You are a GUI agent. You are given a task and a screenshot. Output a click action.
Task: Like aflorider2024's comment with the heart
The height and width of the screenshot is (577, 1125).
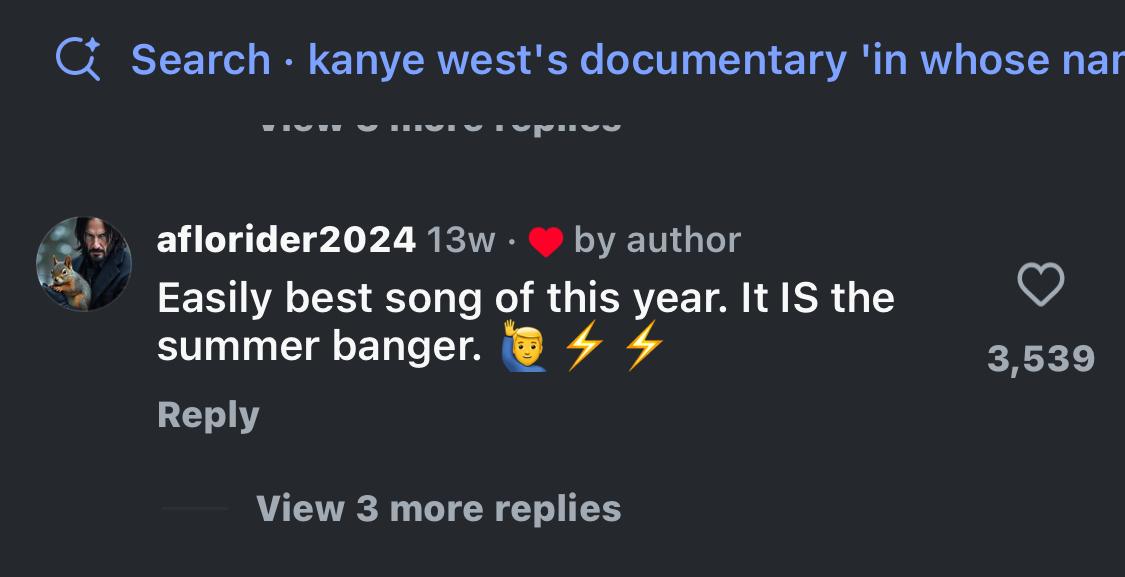tap(1040, 287)
